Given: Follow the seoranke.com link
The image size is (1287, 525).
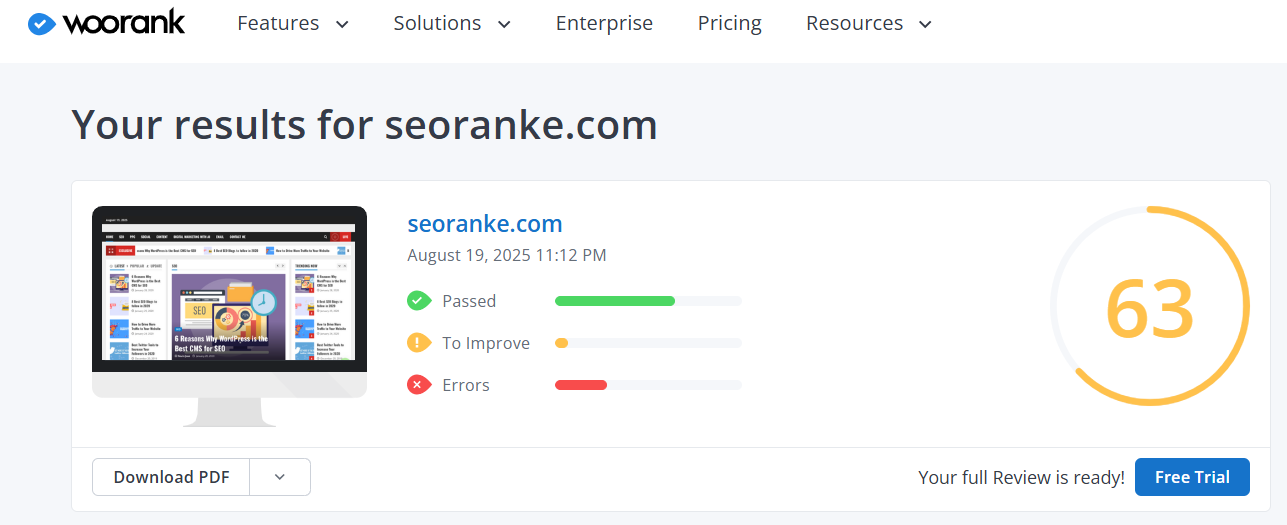Looking at the screenshot, I should 485,223.
